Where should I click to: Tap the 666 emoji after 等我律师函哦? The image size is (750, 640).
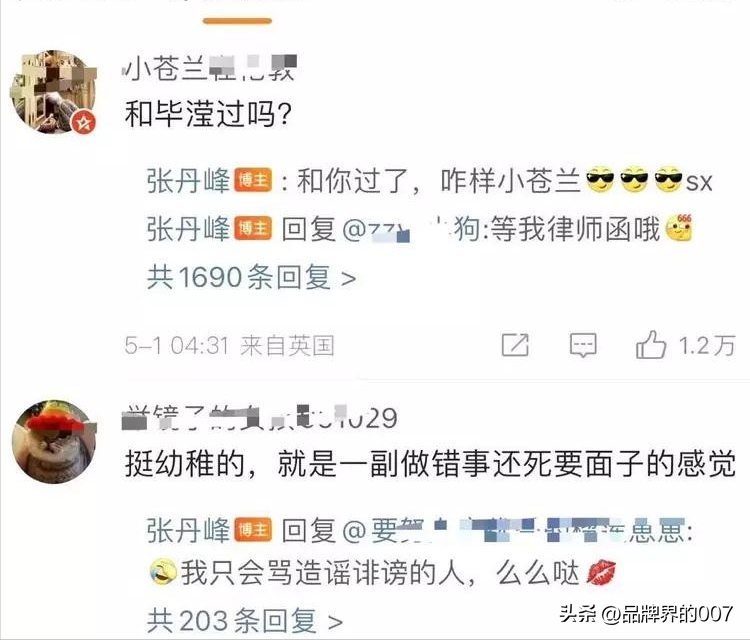(679, 227)
